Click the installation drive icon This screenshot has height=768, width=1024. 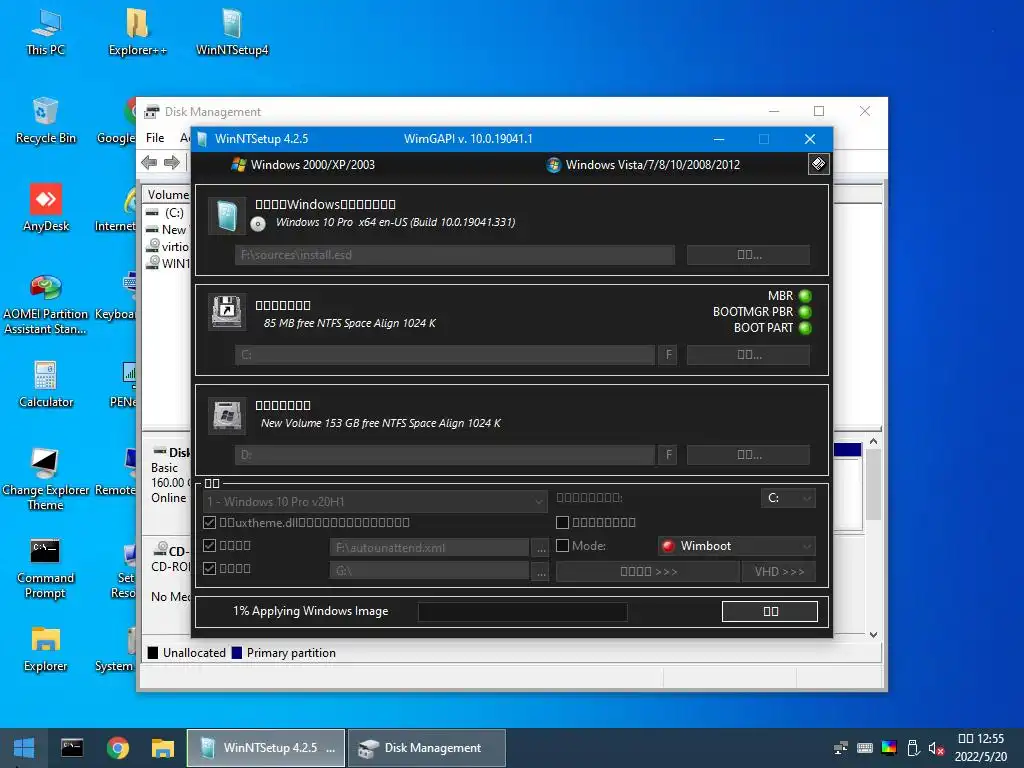pos(227,415)
